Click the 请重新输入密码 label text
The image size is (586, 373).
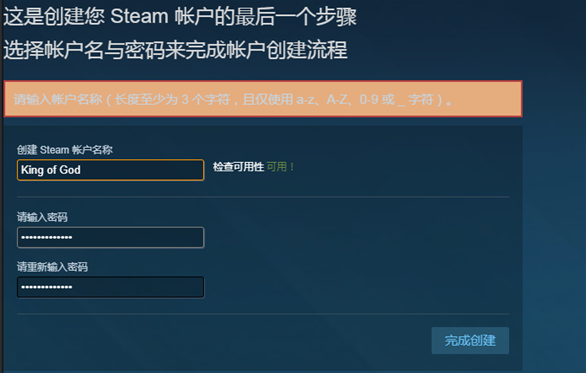pyautogui.click(x=52, y=267)
